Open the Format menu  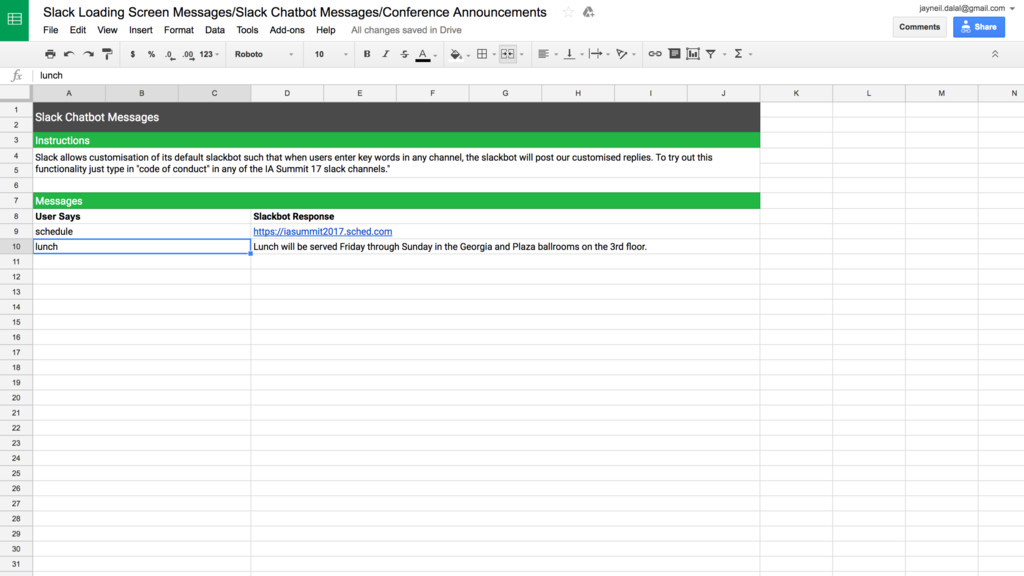[x=178, y=30]
